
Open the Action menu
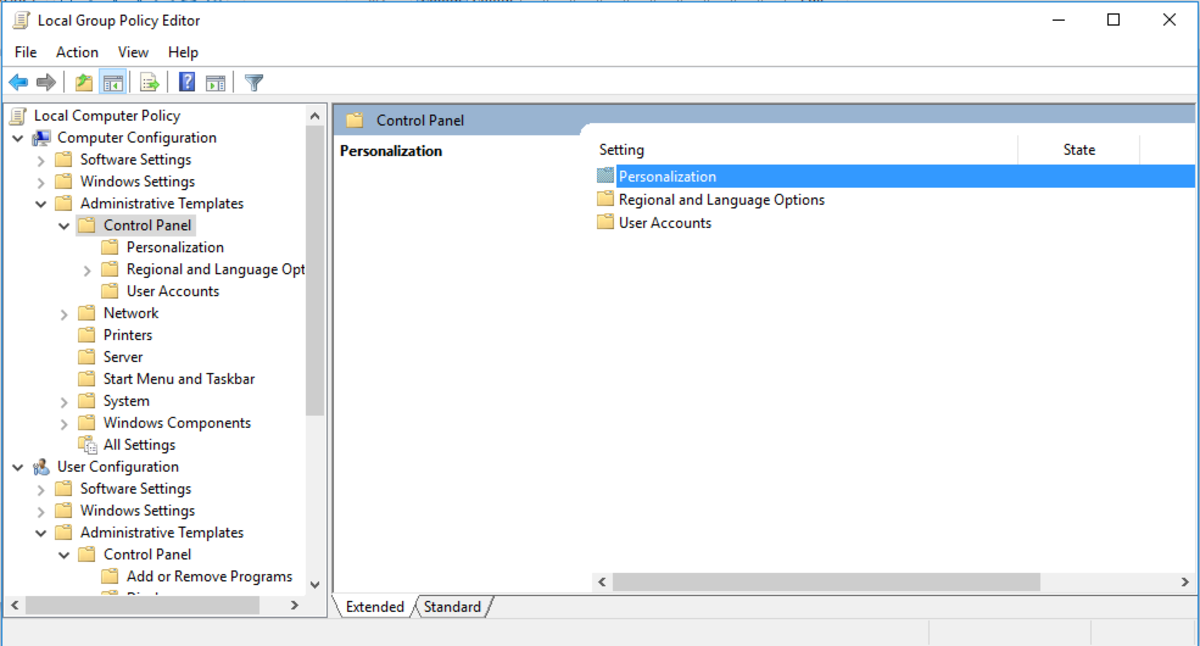pos(77,52)
